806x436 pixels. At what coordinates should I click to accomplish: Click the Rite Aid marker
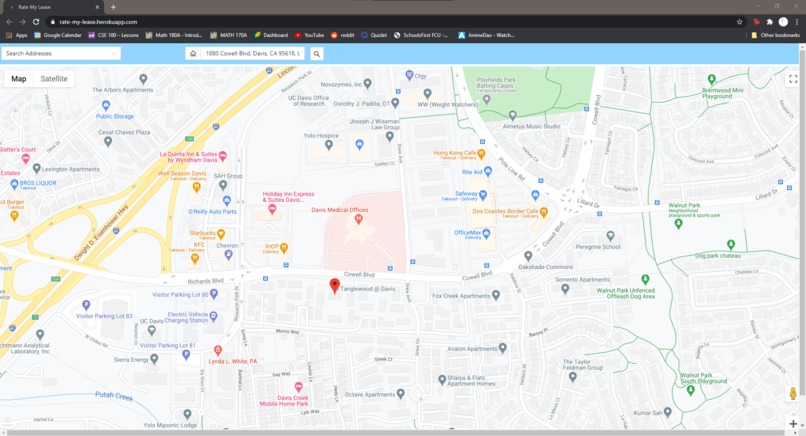(488, 172)
